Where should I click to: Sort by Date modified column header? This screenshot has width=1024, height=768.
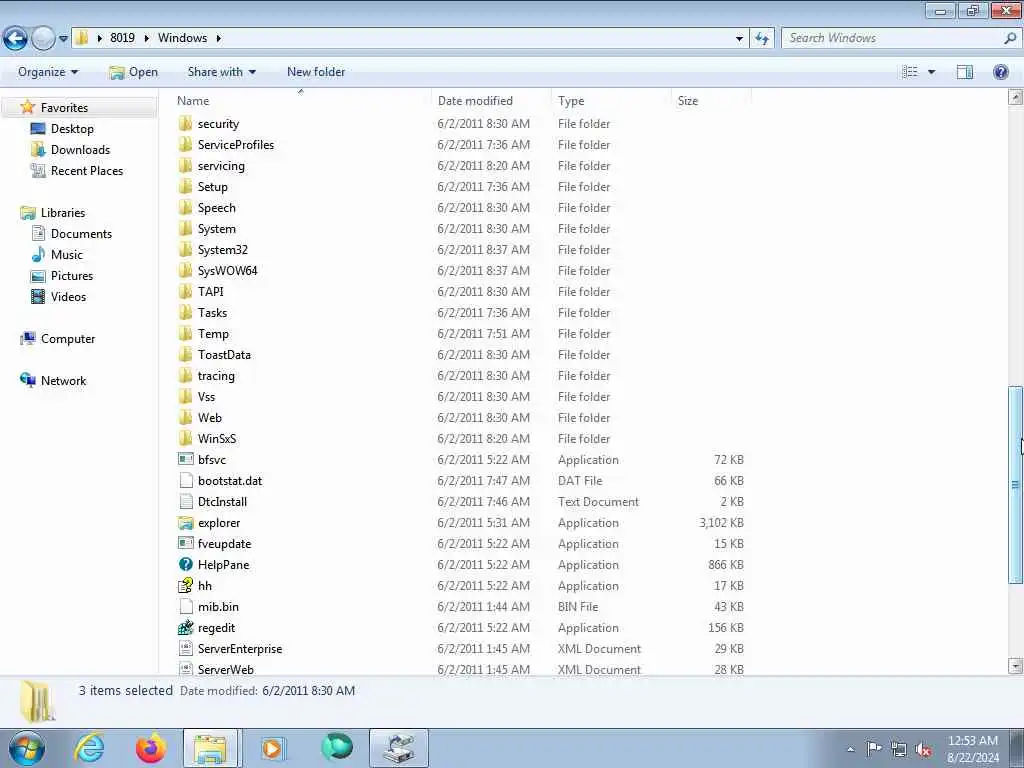tap(475, 101)
